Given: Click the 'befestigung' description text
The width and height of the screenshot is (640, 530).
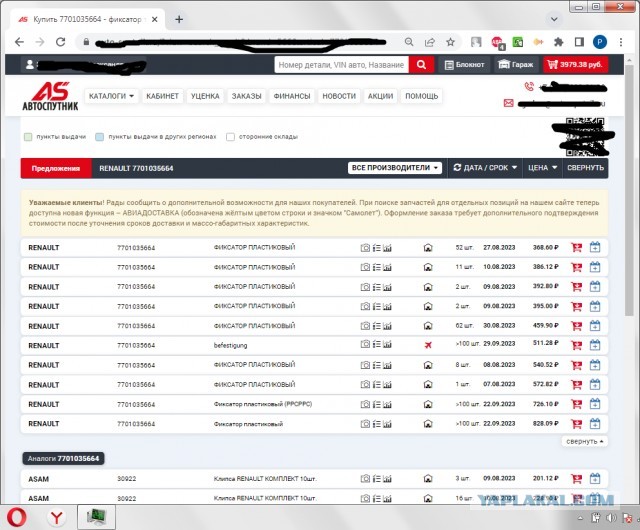Looking at the screenshot, I should pyautogui.click(x=230, y=345).
